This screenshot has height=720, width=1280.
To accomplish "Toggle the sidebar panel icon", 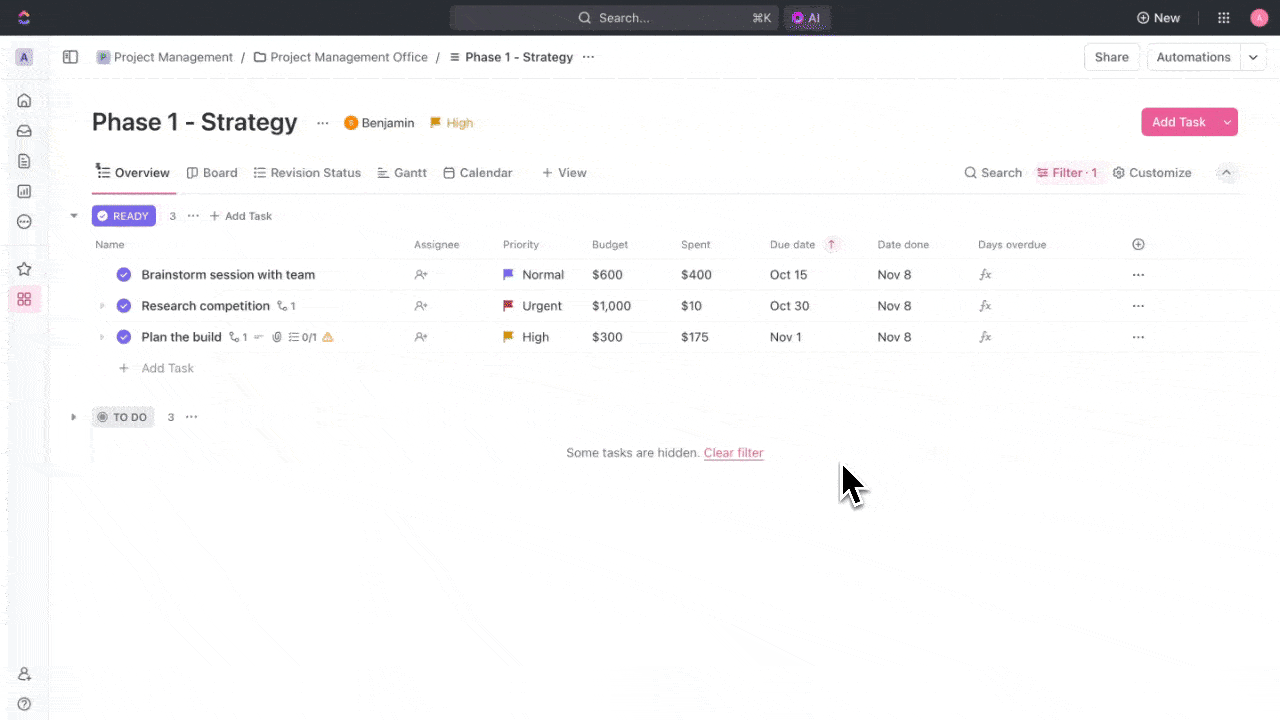I will point(70,57).
